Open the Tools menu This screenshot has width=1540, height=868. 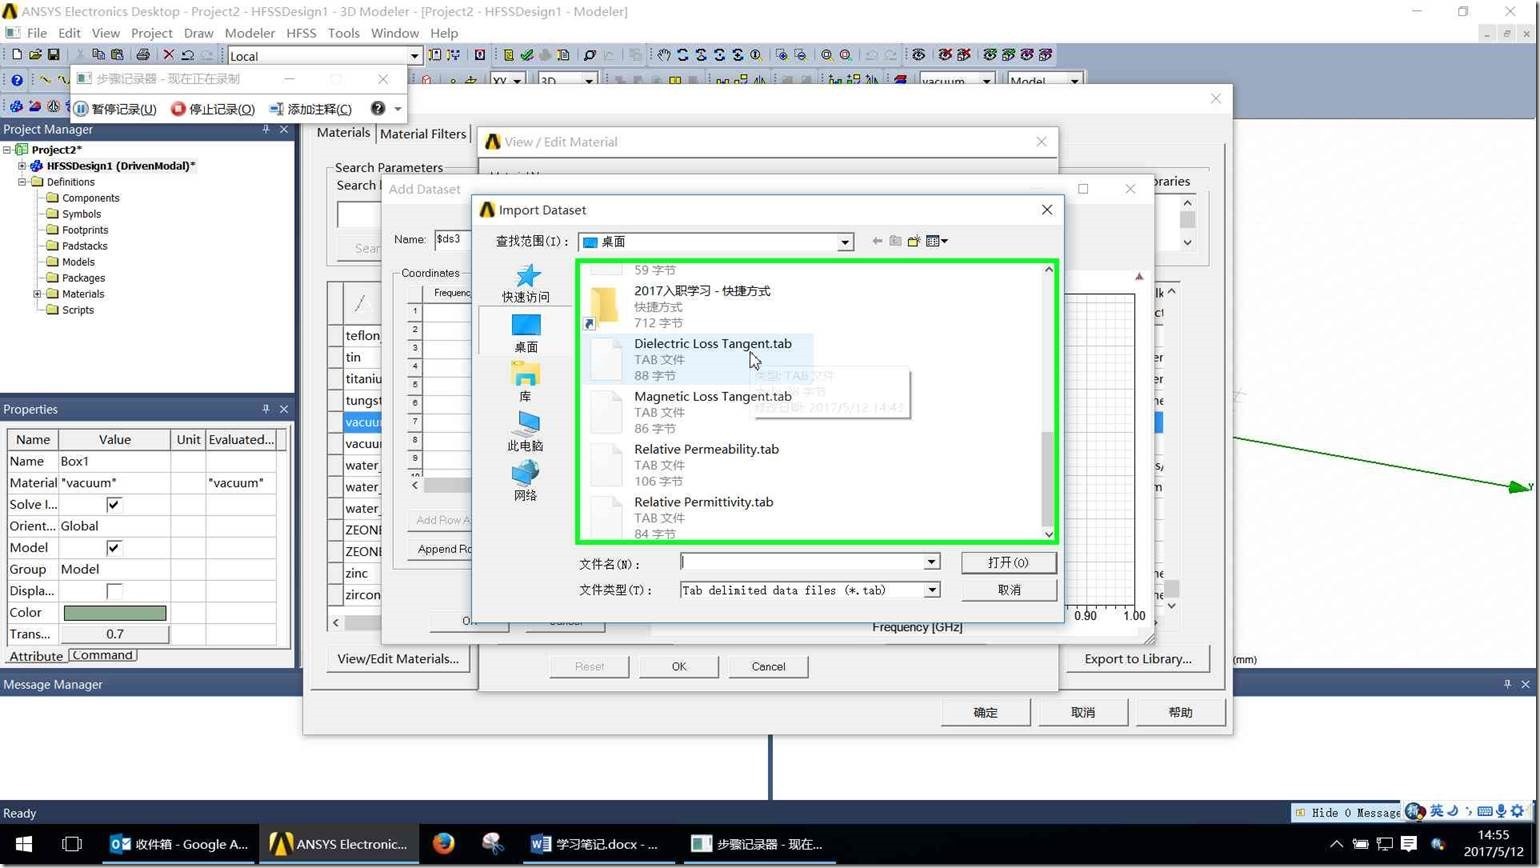(343, 33)
